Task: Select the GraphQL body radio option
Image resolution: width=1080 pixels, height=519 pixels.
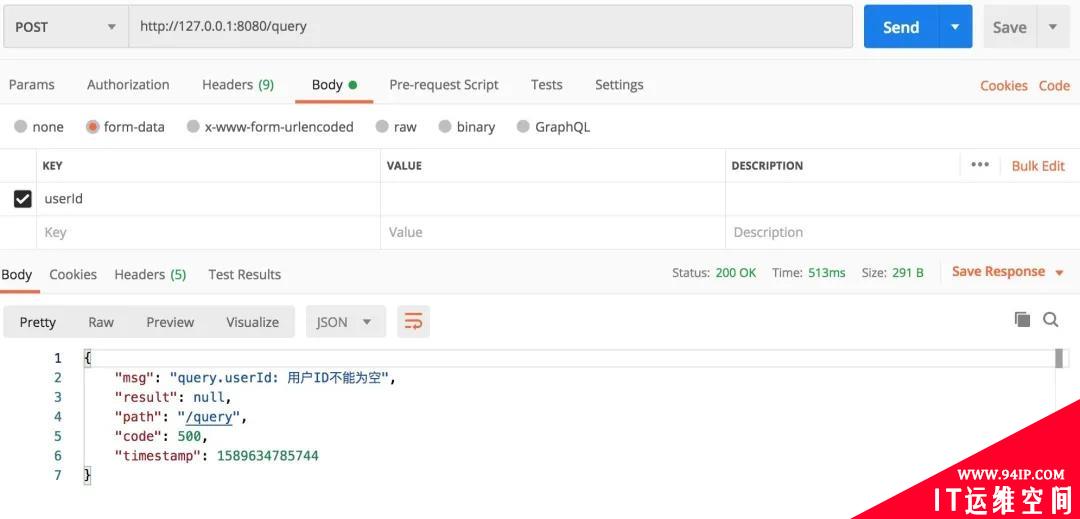Action: pos(523,127)
